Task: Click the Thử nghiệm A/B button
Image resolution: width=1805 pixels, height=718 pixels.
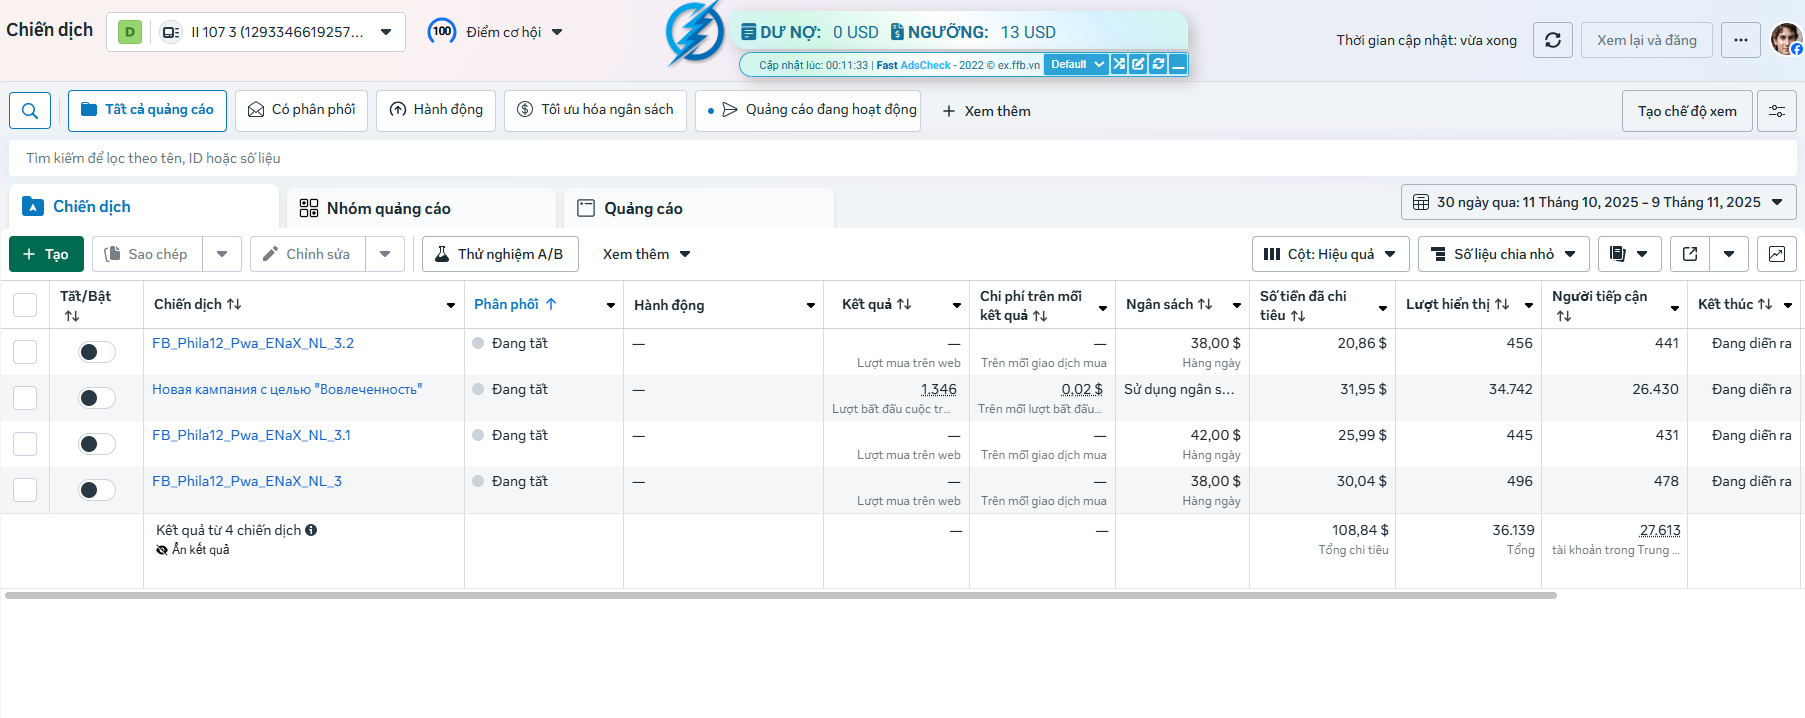Action: 500,254
